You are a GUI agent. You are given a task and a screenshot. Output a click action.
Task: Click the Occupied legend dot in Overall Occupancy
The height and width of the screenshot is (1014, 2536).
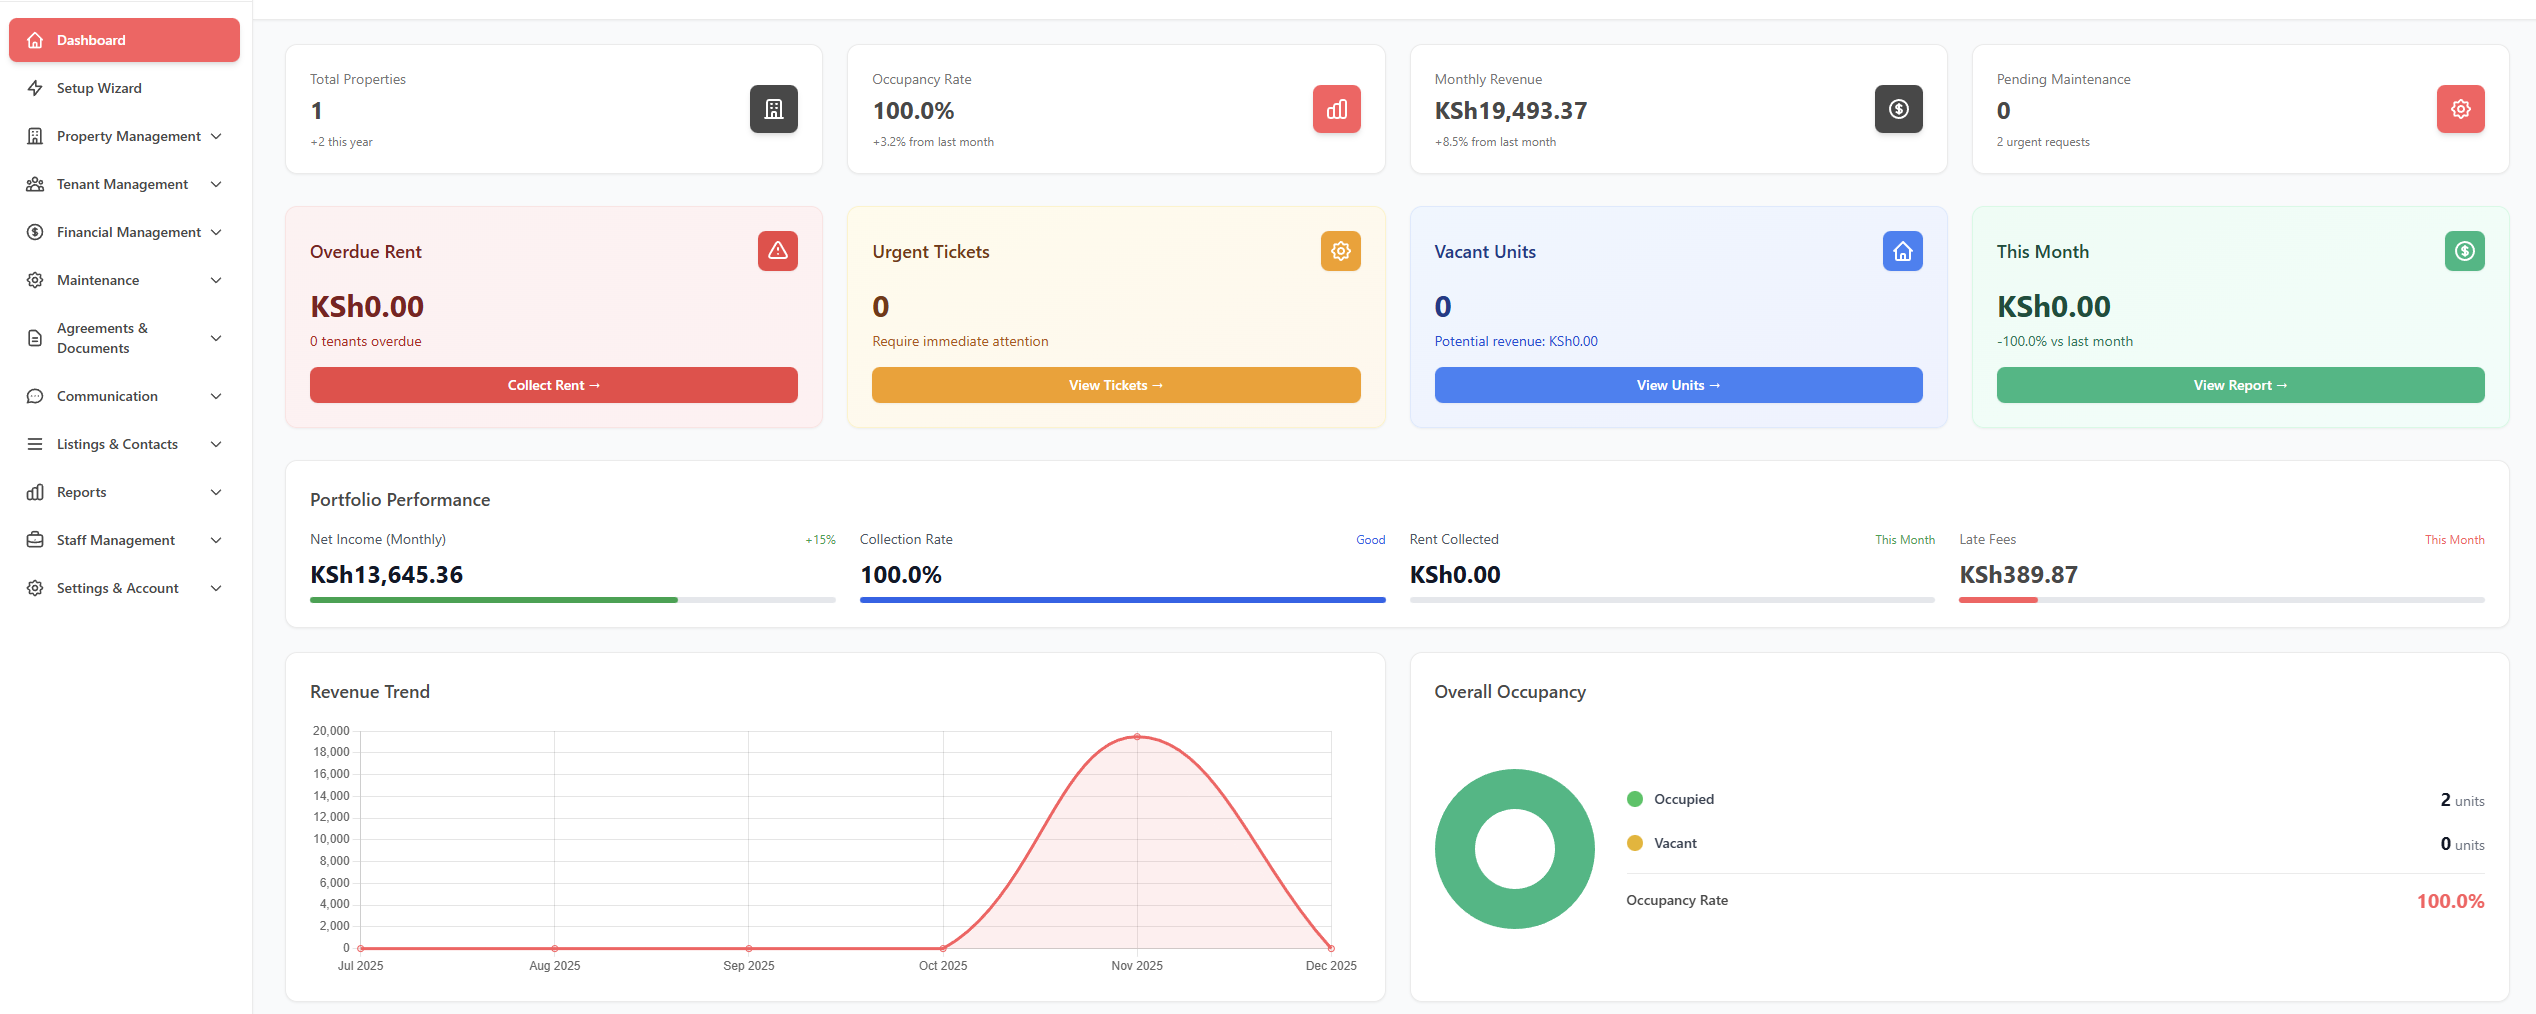coord(1634,799)
